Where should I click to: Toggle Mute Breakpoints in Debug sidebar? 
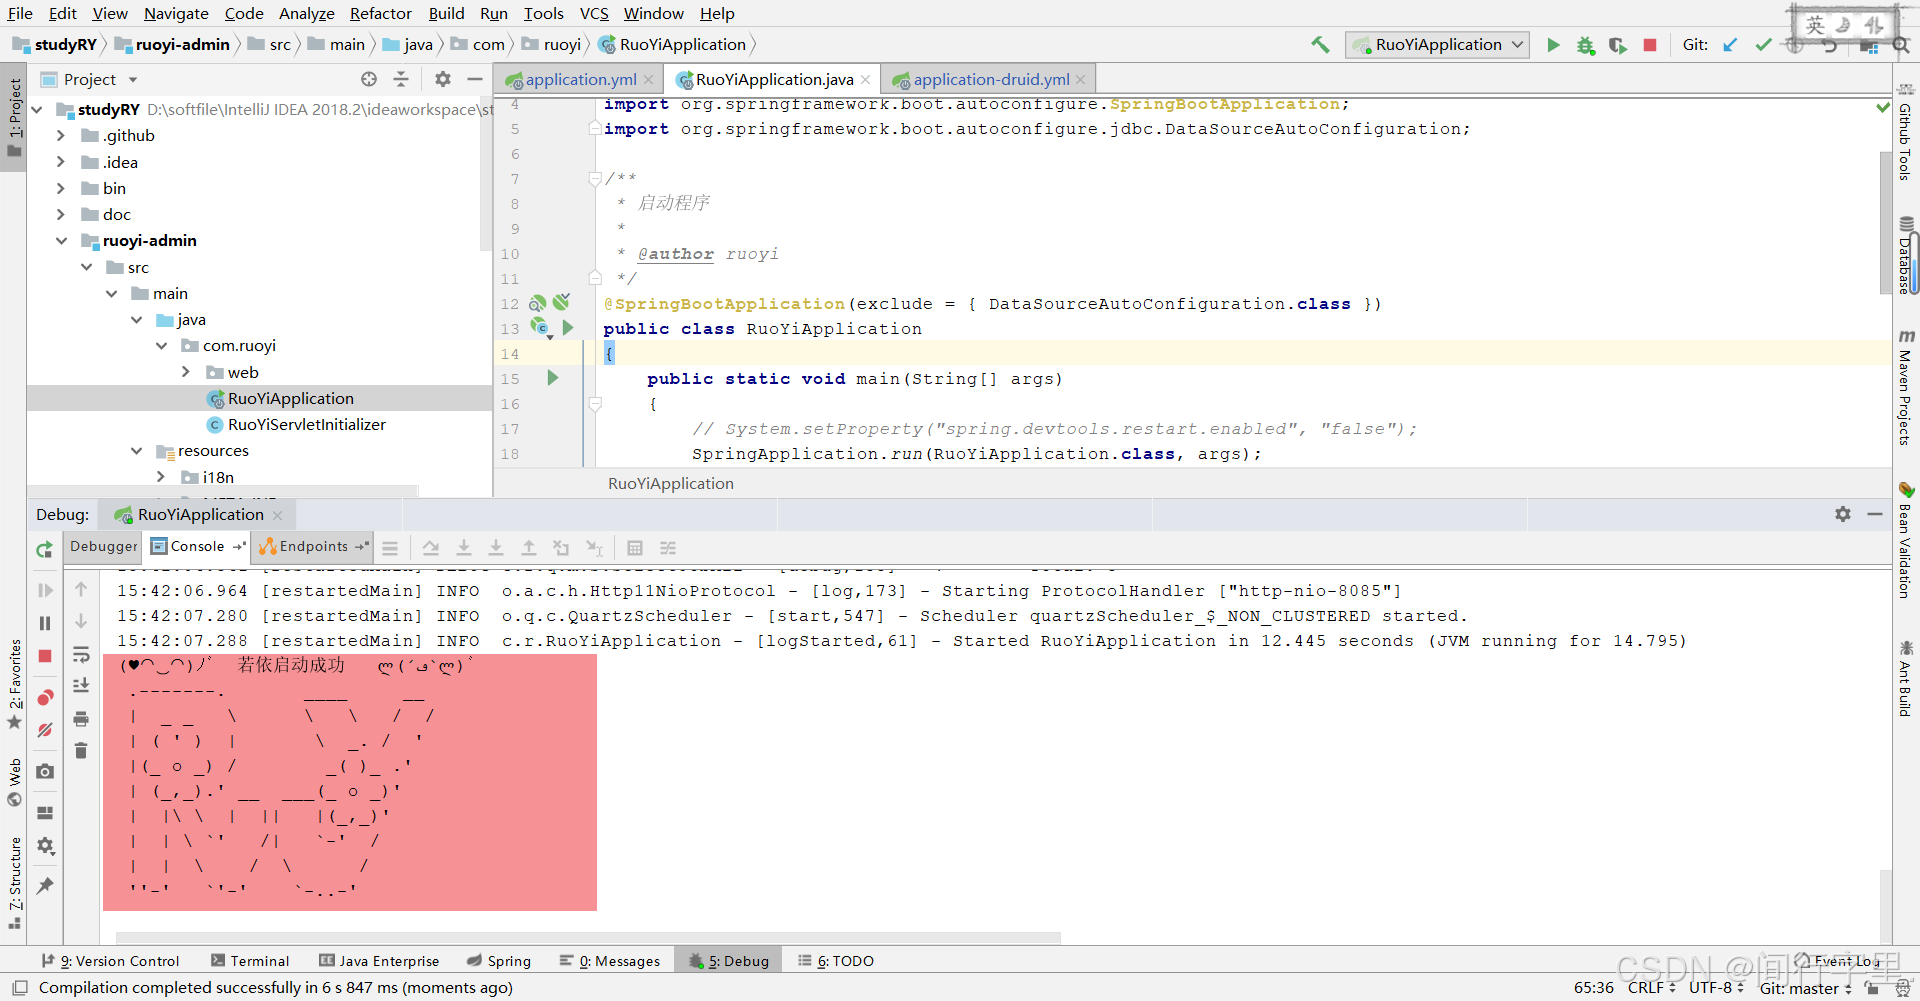45,730
